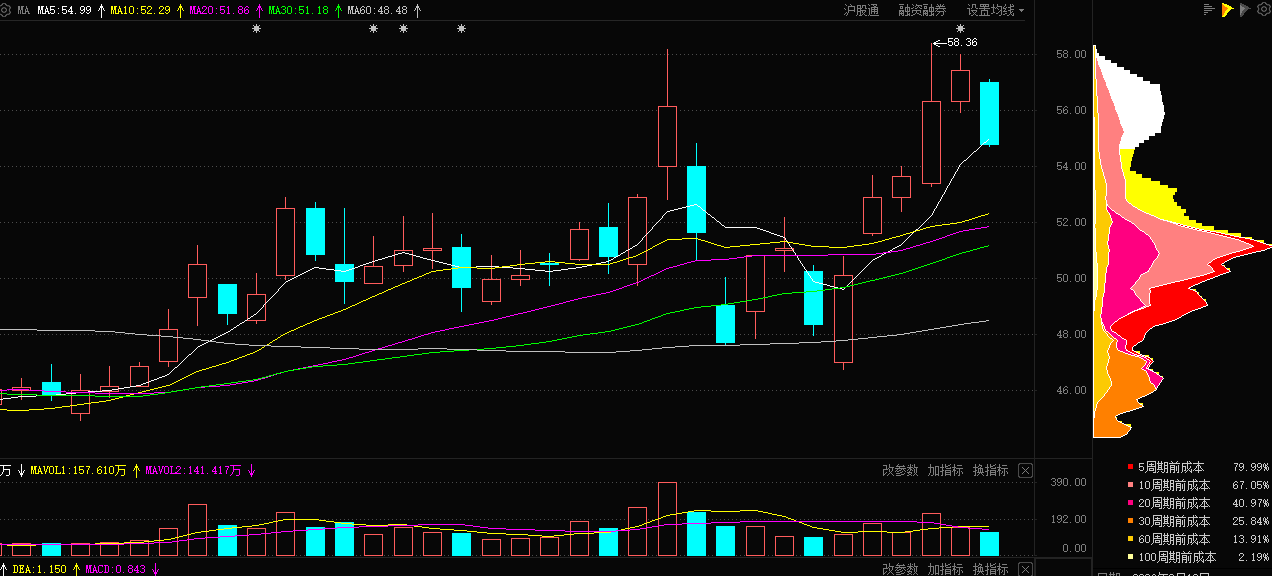The width and height of the screenshot is (1272, 576).
Task: Click 加指标 in the volume panel
Action: 945,470
